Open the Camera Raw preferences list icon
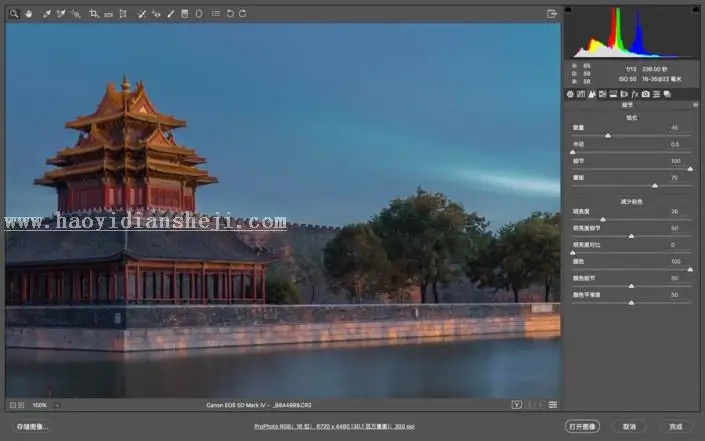The height and width of the screenshot is (441, 705). click(x=216, y=13)
